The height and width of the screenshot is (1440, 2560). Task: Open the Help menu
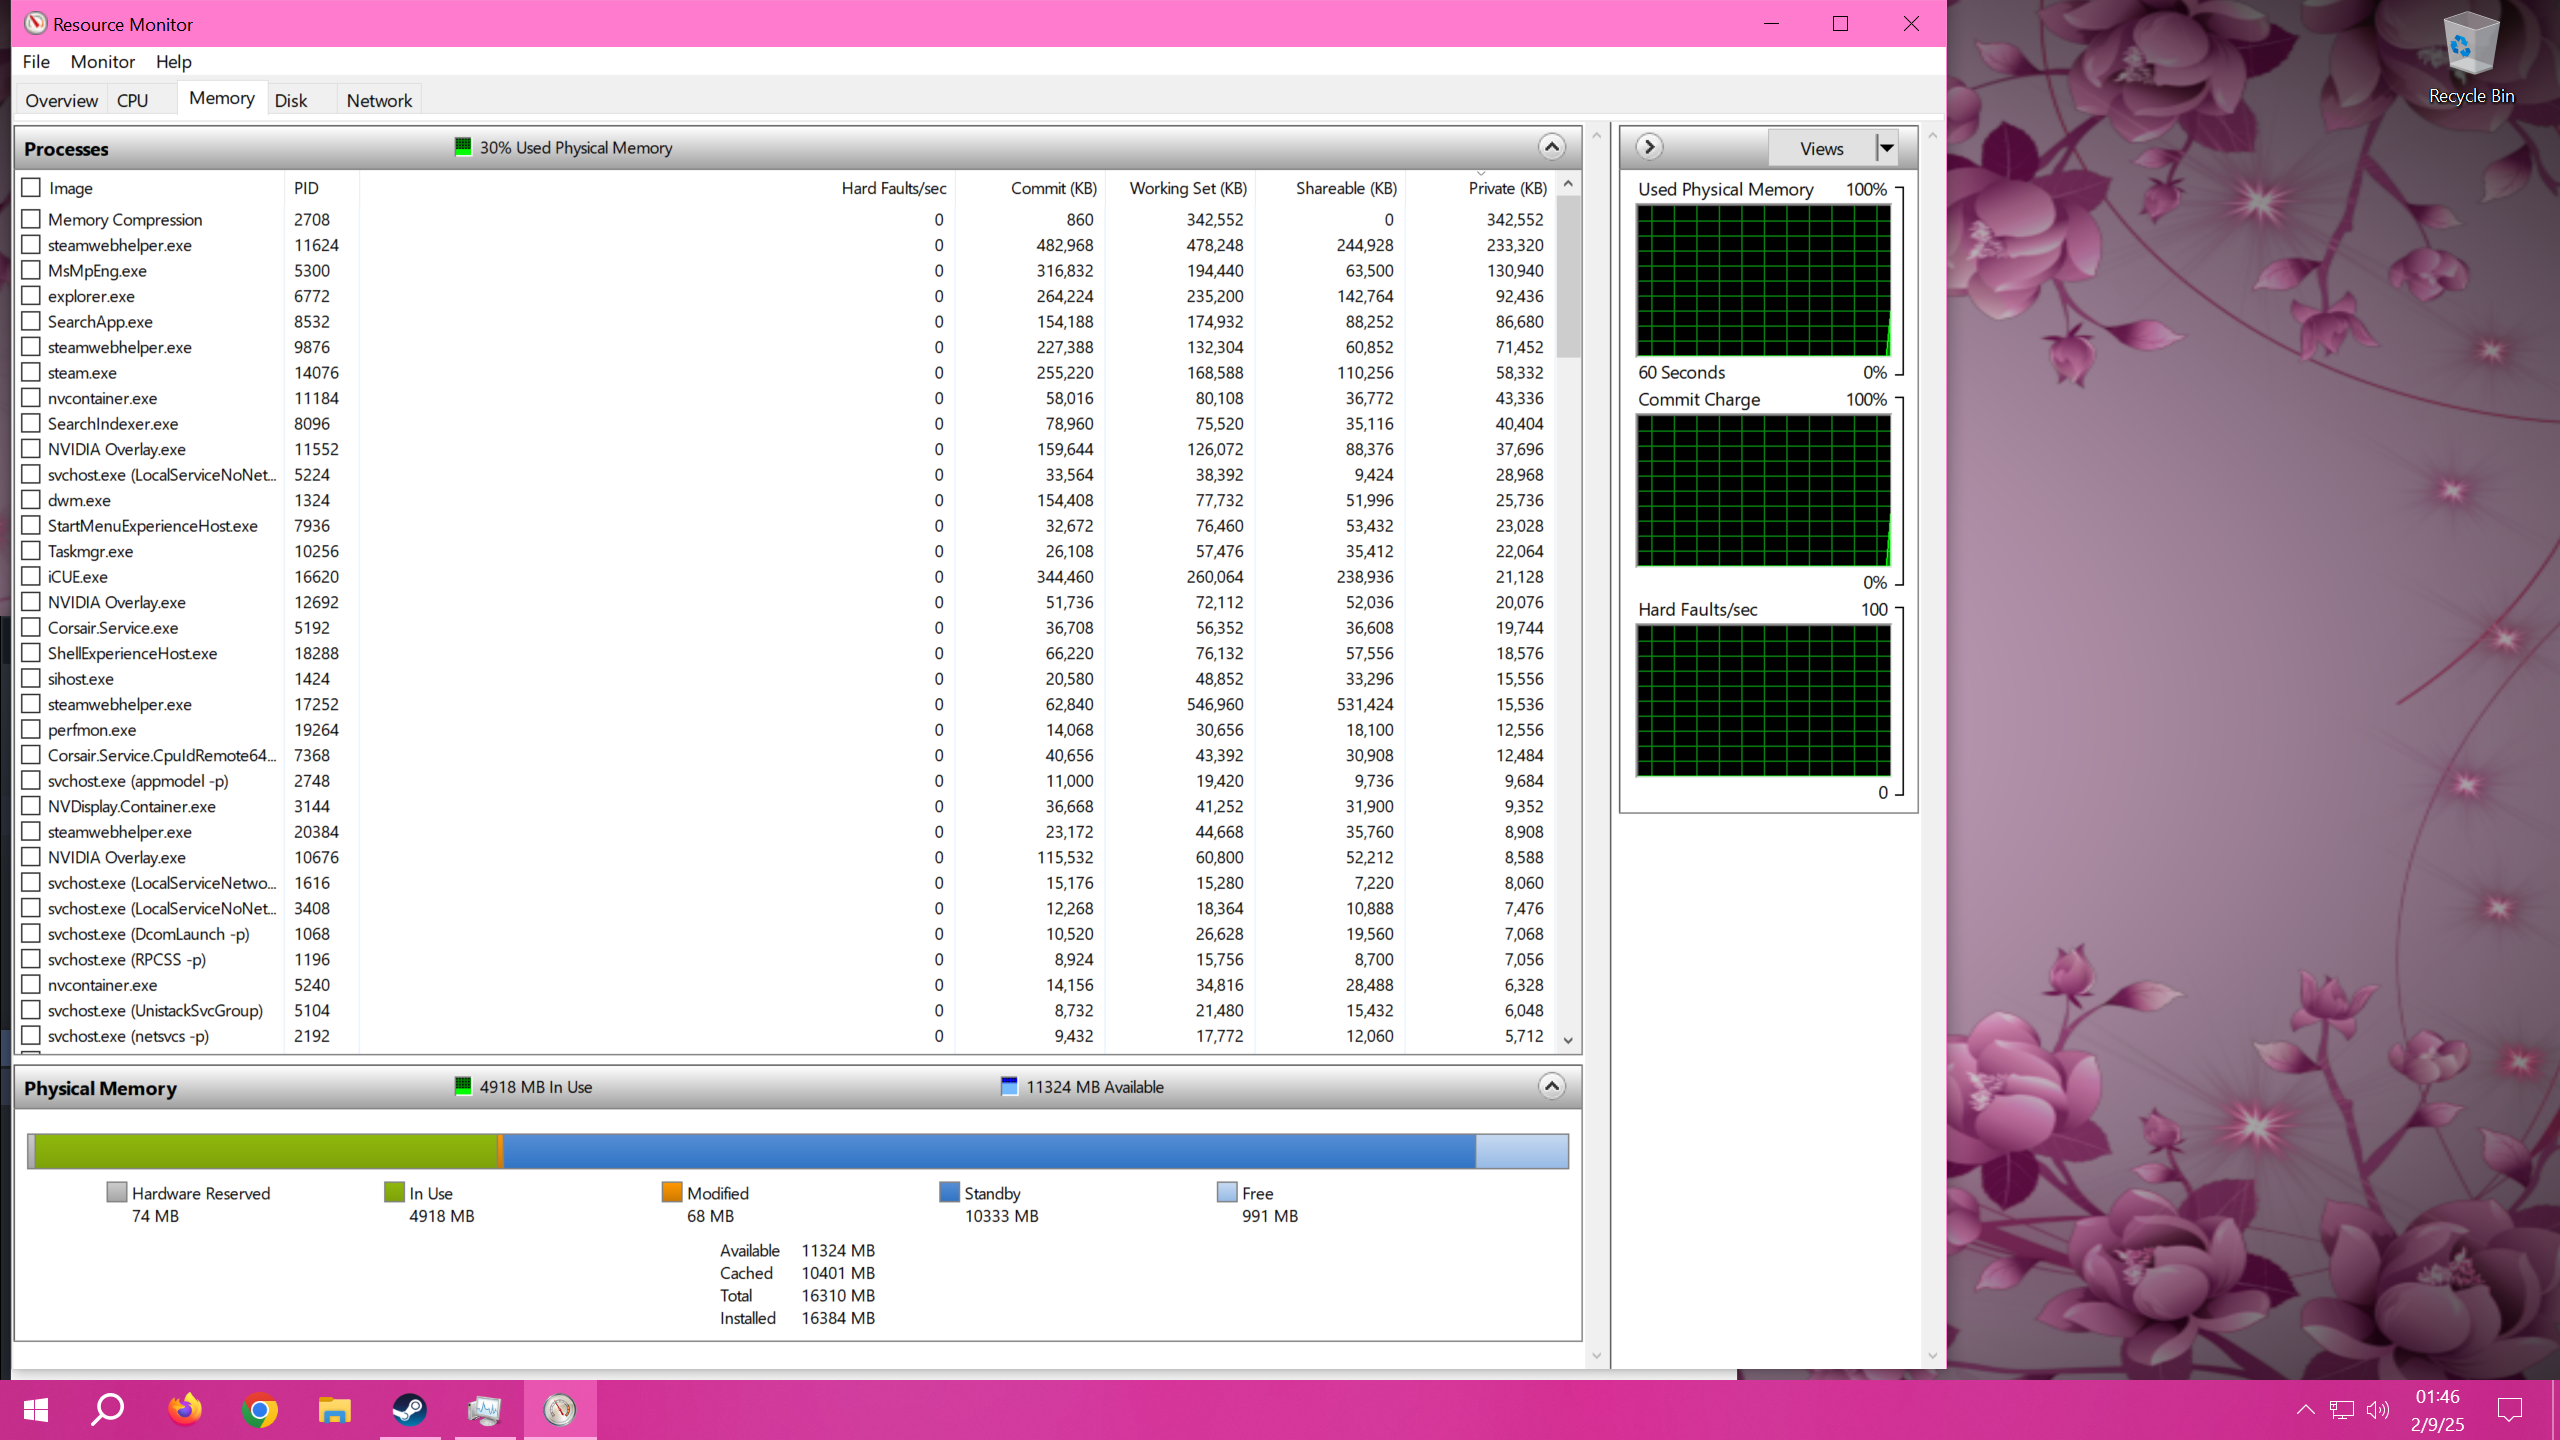173,61
